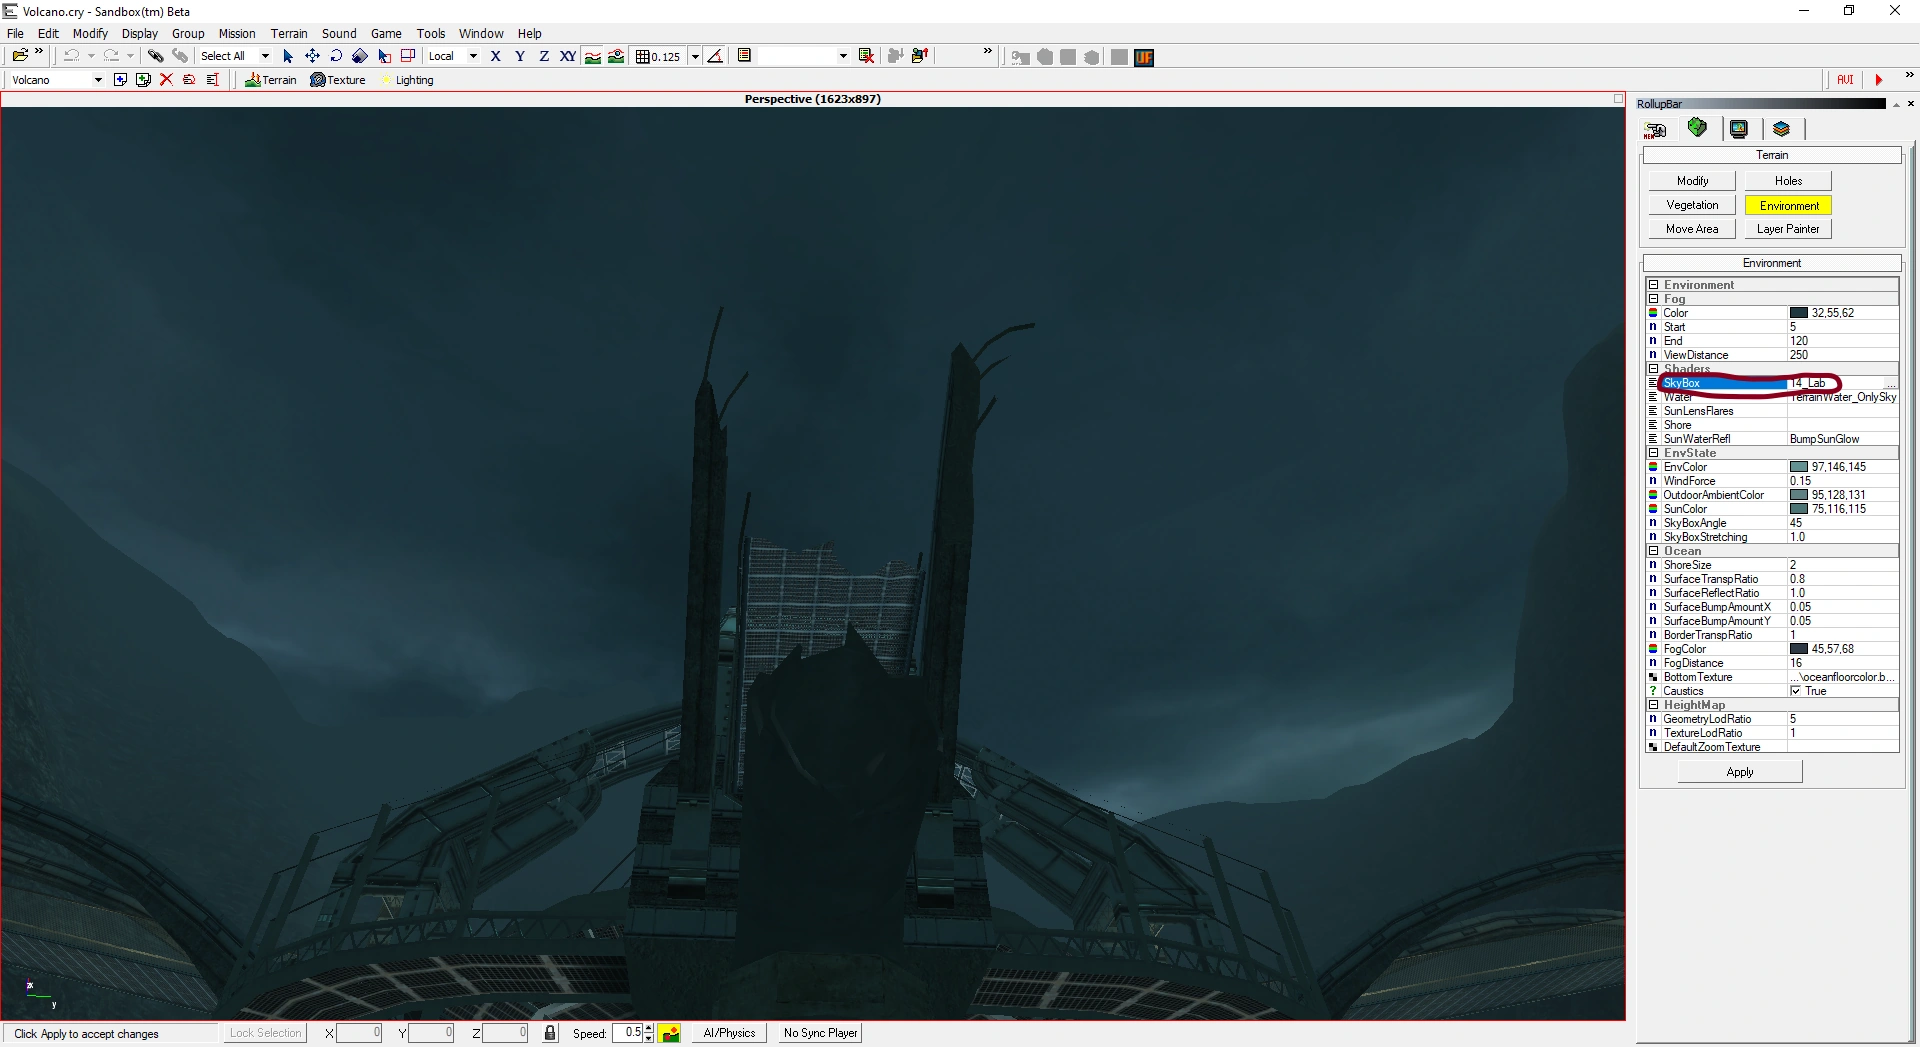Collapse the Fog property group
The height and width of the screenshot is (1047, 1920).
coord(1653,299)
